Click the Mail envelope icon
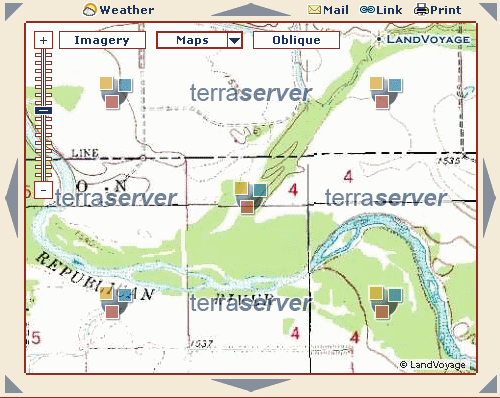The width and height of the screenshot is (500, 398). [314, 10]
